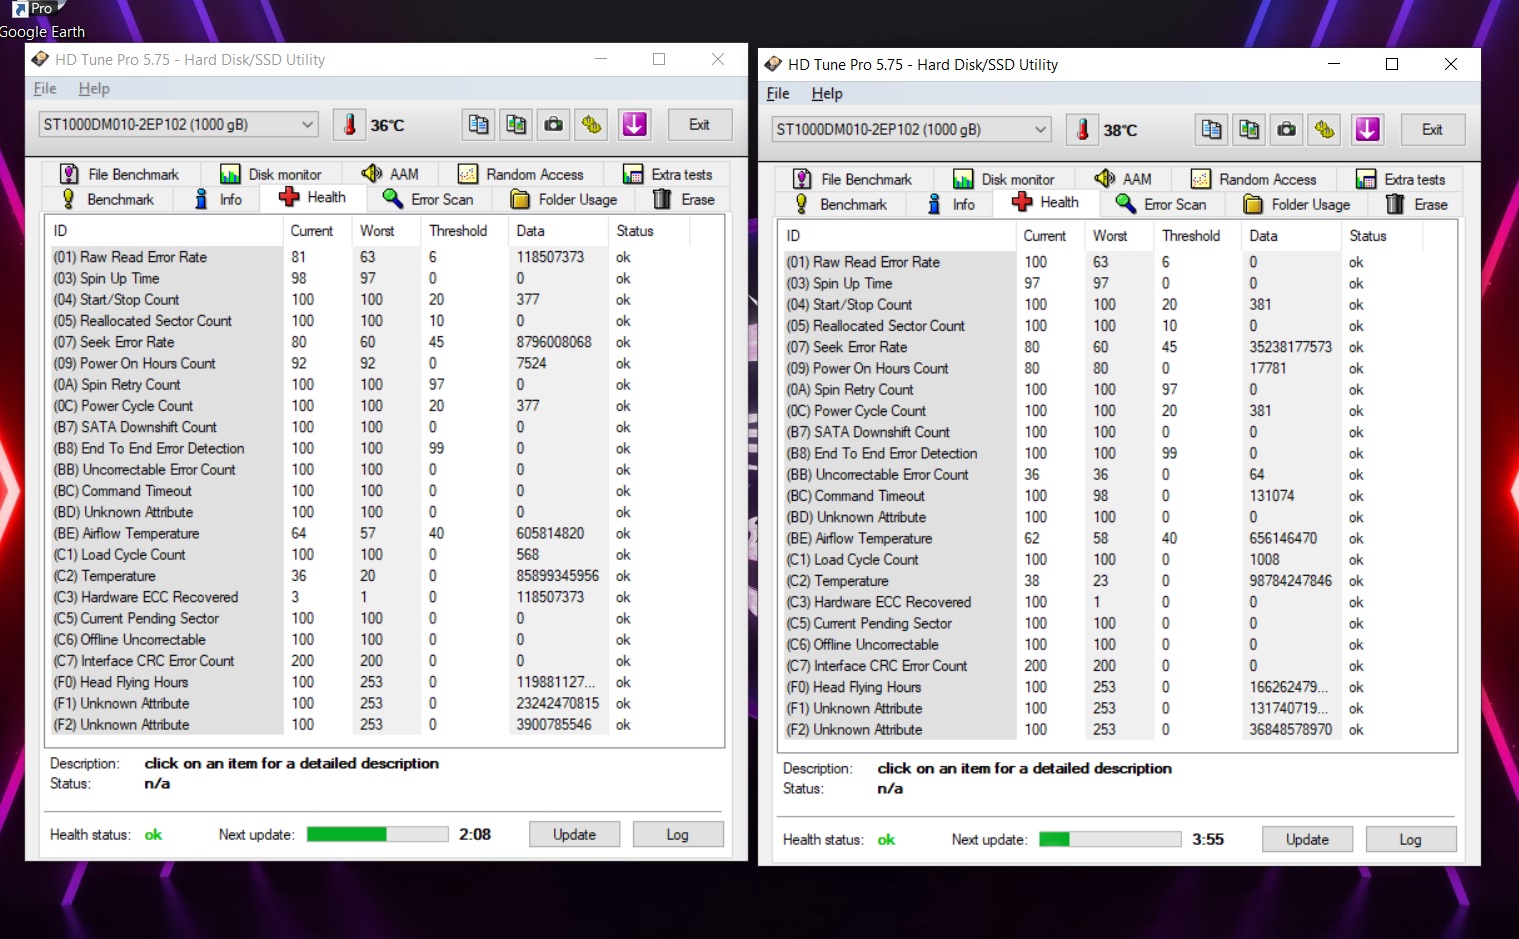Click options gear icon in right window toolbar

[x=1325, y=130]
